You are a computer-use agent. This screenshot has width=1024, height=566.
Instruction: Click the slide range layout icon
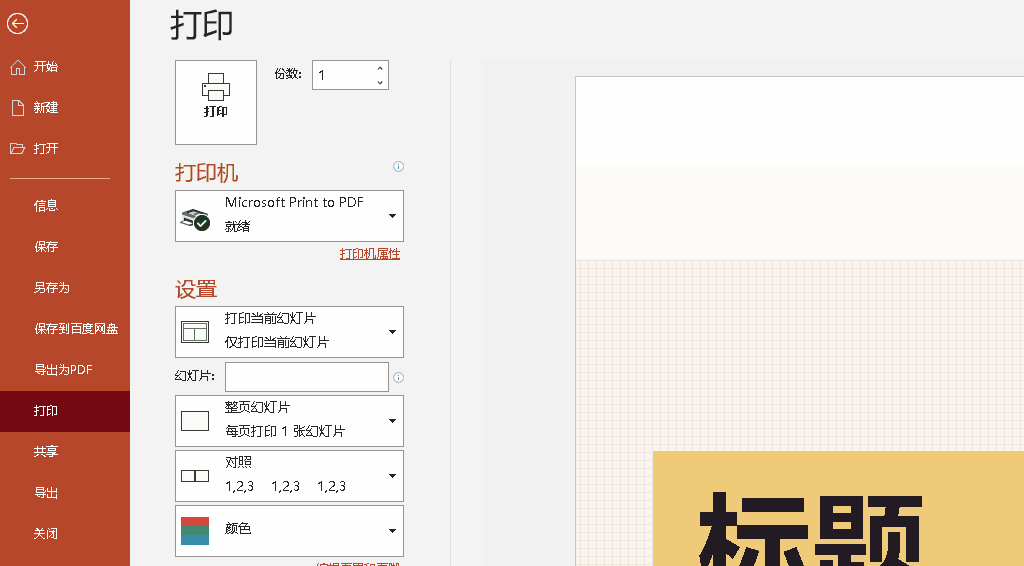[195, 332]
